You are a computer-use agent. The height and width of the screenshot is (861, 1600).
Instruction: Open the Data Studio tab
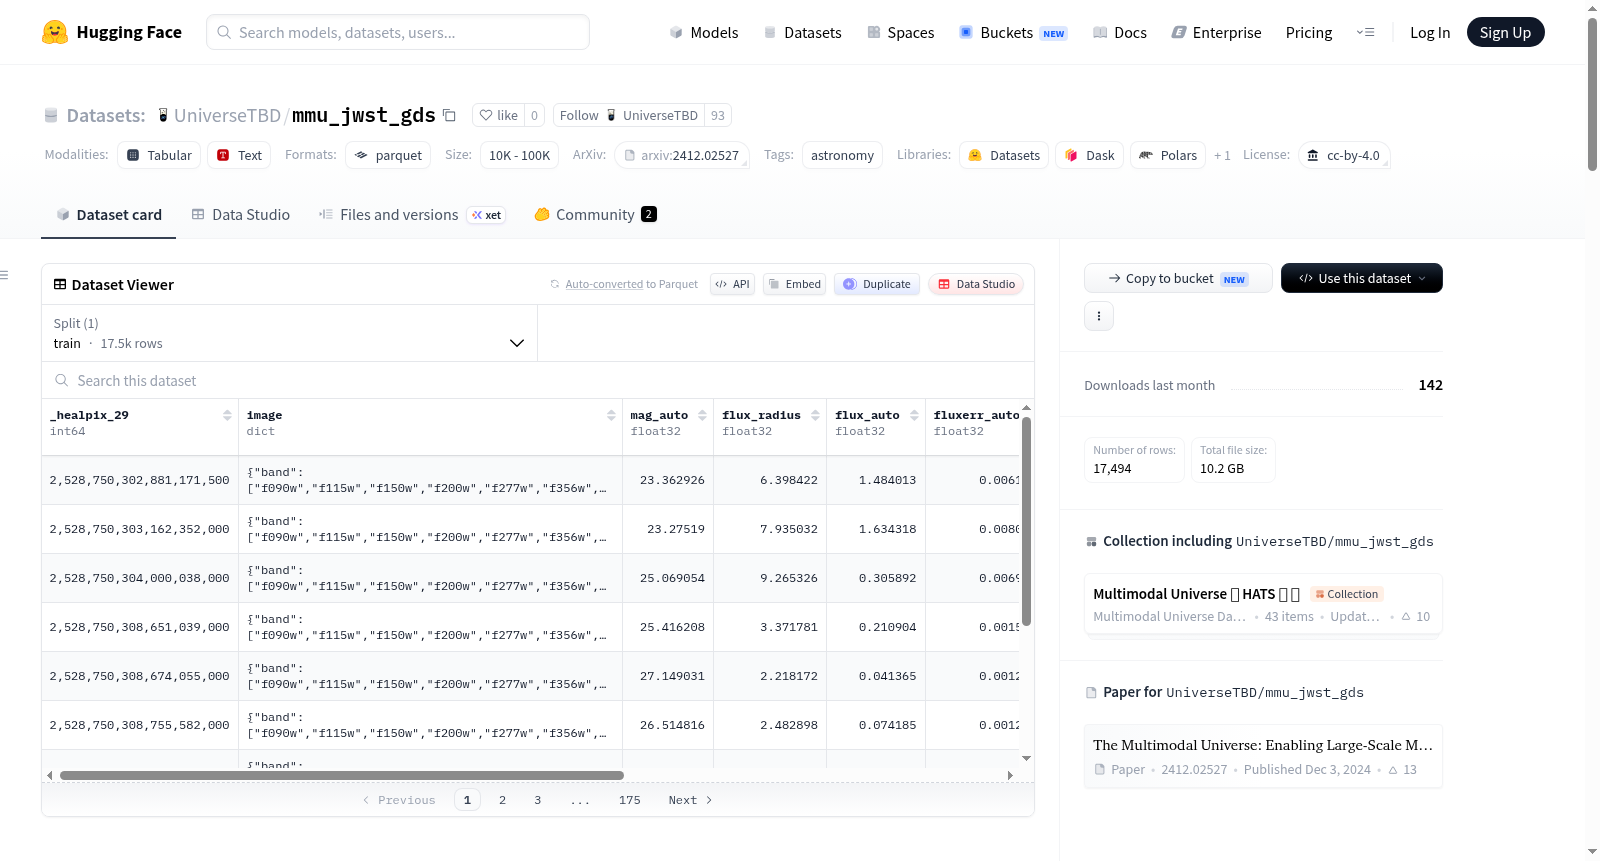pos(241,215)
